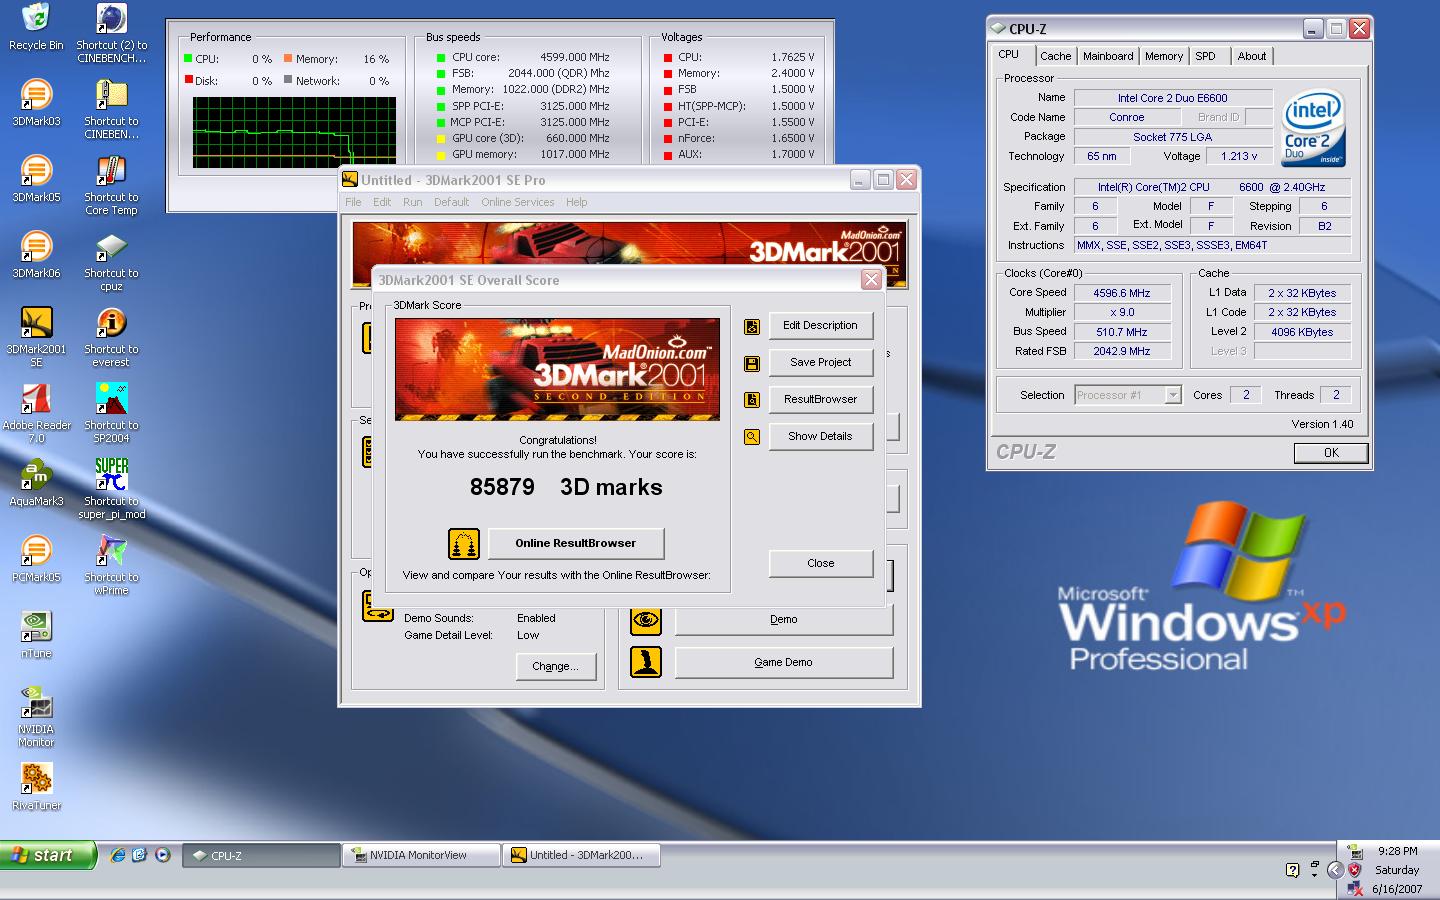
Task: Click the Save Project disk icon
Action: point(752,363)
